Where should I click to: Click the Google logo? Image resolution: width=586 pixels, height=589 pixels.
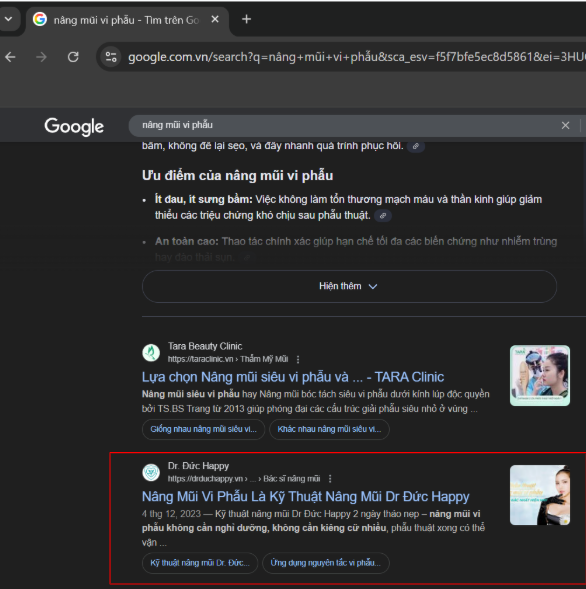[74, 126]
